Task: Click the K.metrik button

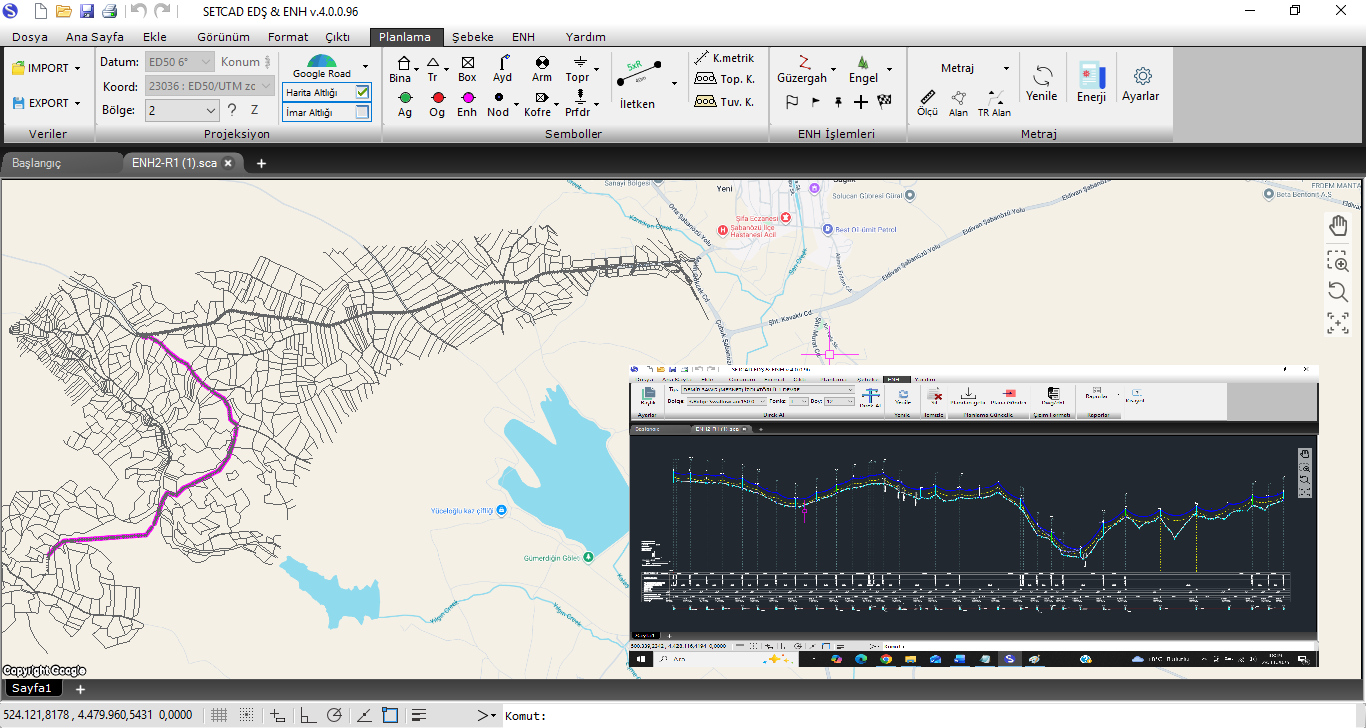Action: 725,58
